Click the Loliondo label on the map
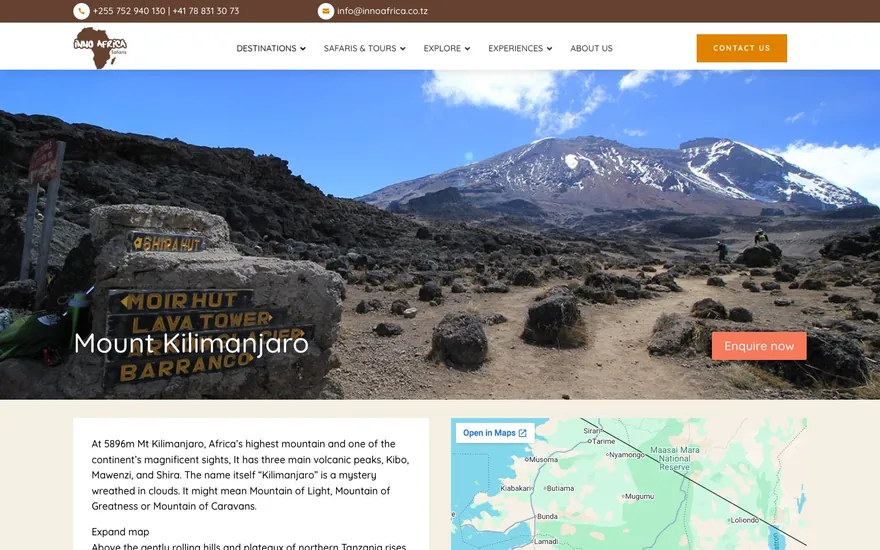This screenshot has height=550, width=880. (744, 520)
